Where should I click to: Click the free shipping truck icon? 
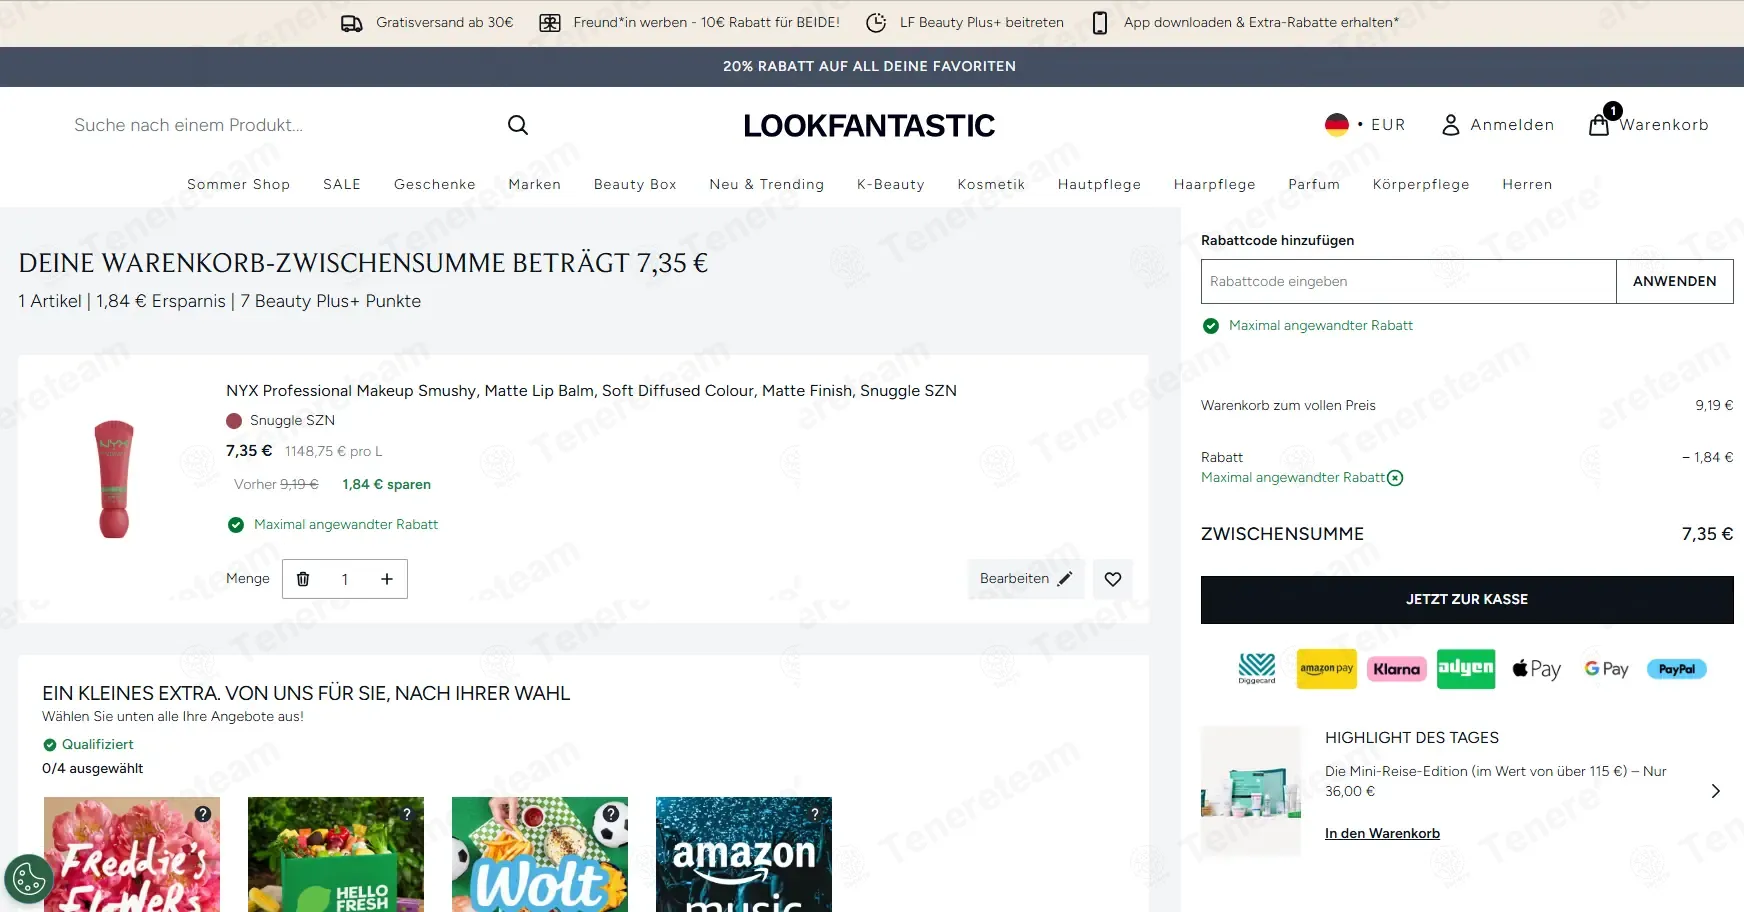click(351, 23)
